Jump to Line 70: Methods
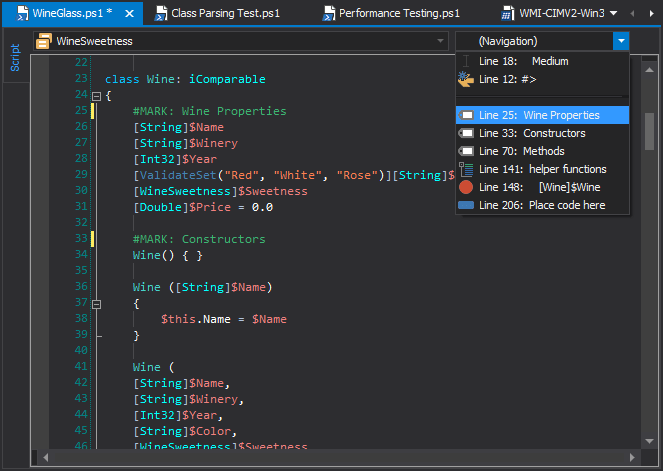 [x=542, y=151]
